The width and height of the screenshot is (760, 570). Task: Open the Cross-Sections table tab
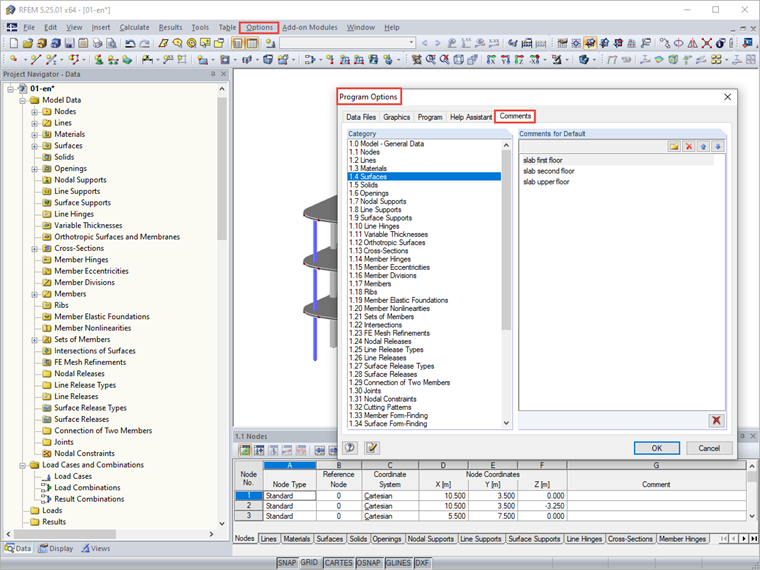(630, 538)
